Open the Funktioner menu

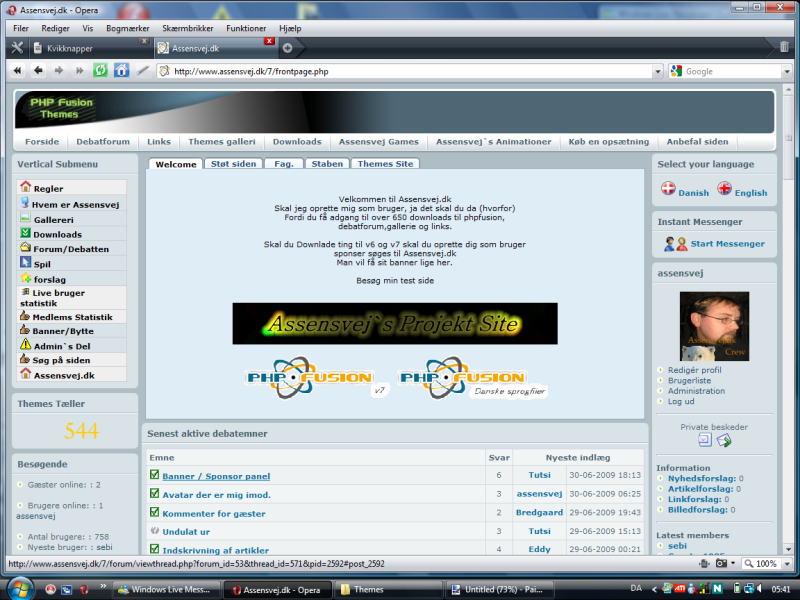(x=246, y=29)
